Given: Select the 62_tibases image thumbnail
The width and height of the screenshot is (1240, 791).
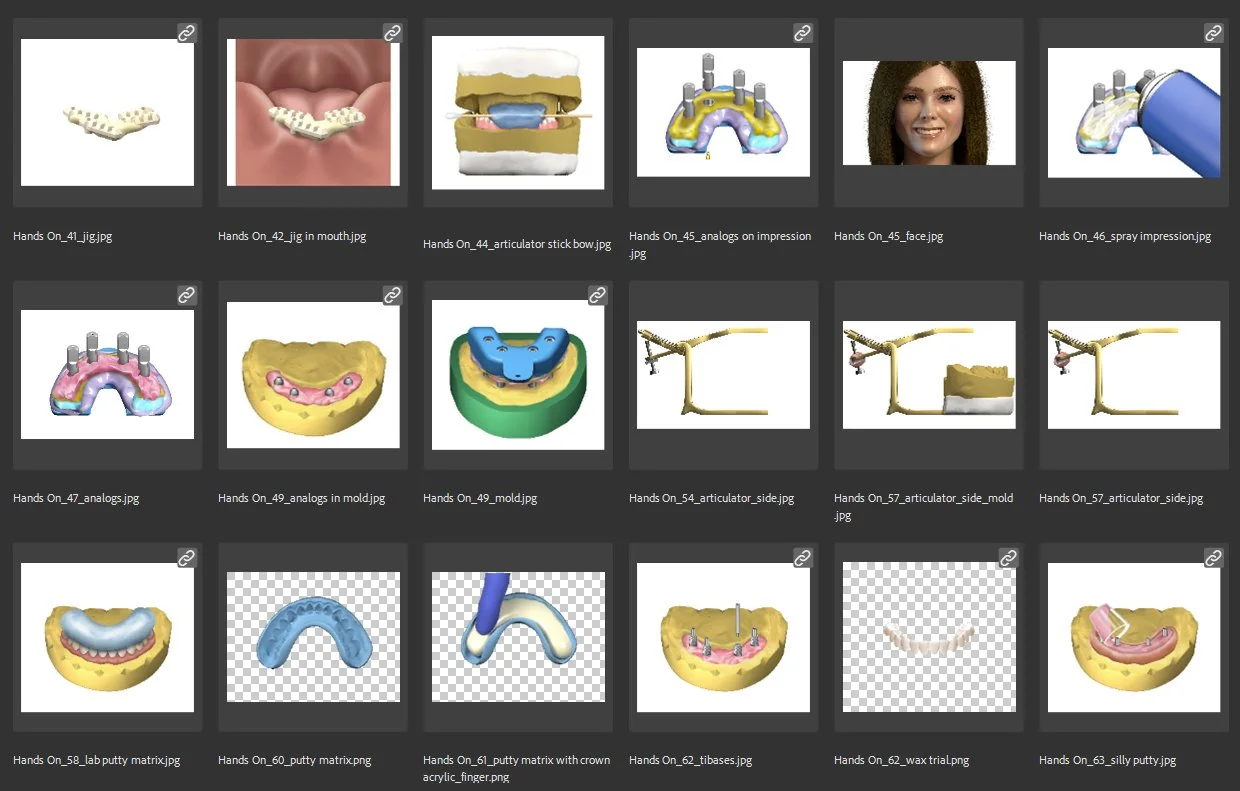Looking at the screenshot, I should (x=723, y=637).
